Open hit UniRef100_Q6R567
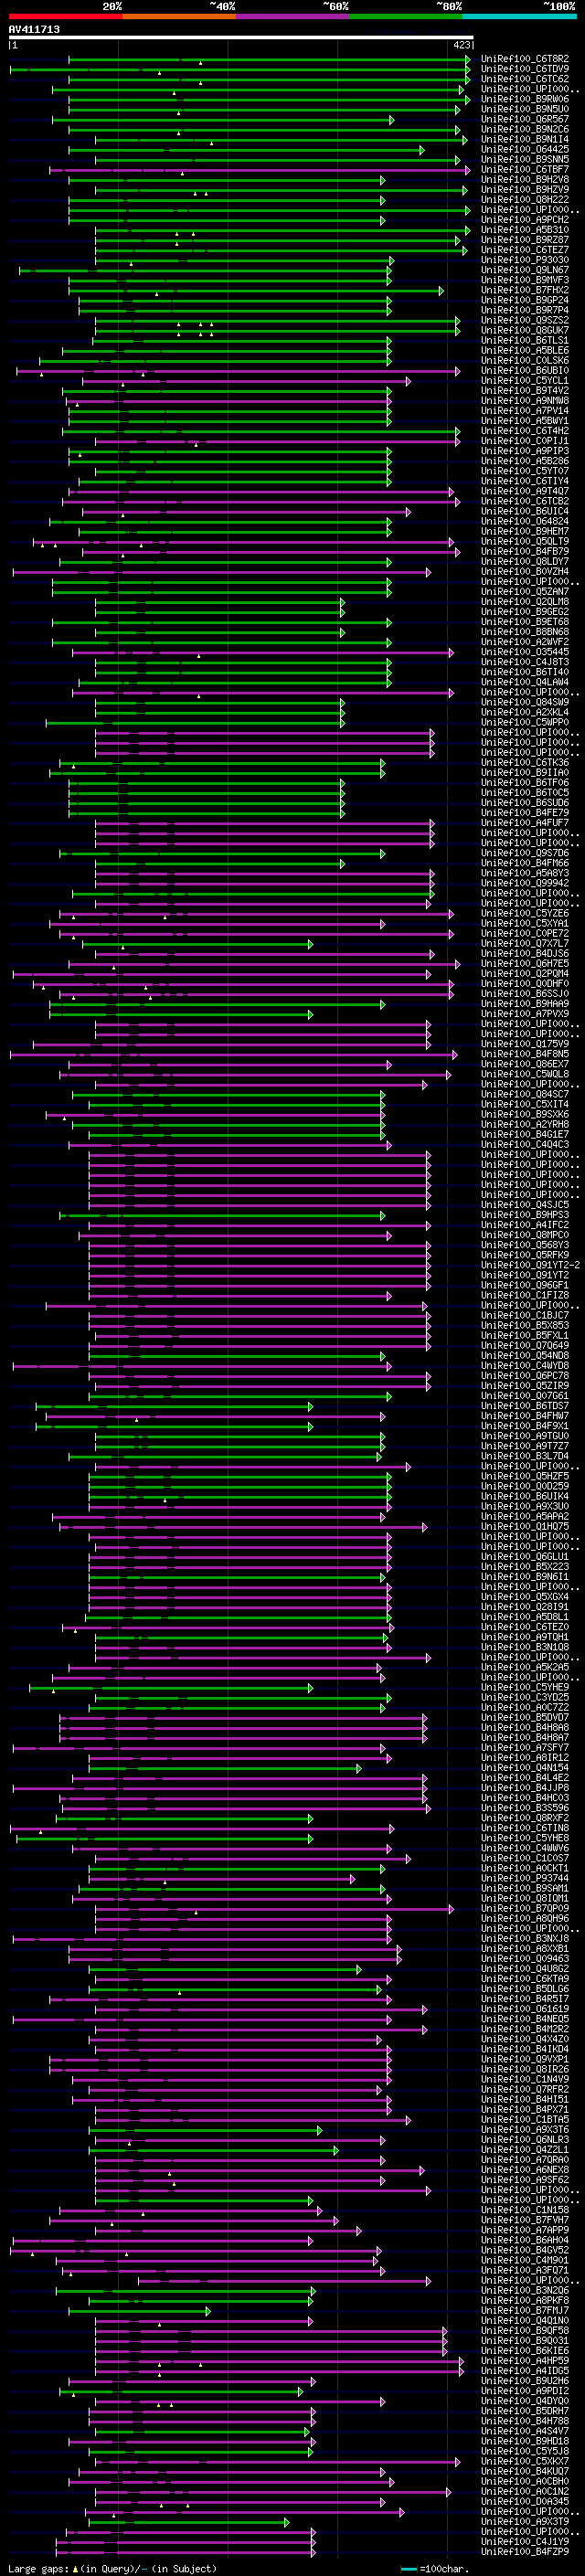The height and width of the screenshot is (2576, 585). (525, 119)
